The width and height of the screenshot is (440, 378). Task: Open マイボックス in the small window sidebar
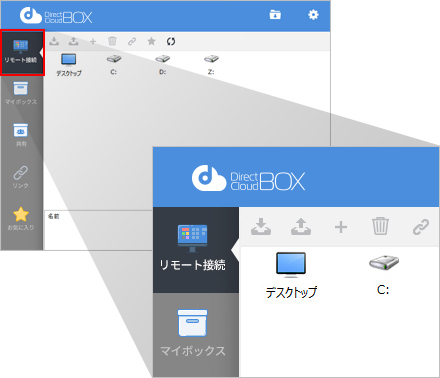(21, 93)
